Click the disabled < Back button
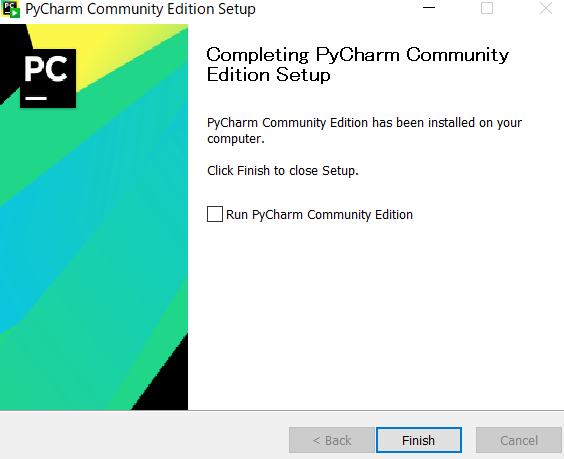The image size is (564, 459). pyautogui.click(x=332, y=440)
